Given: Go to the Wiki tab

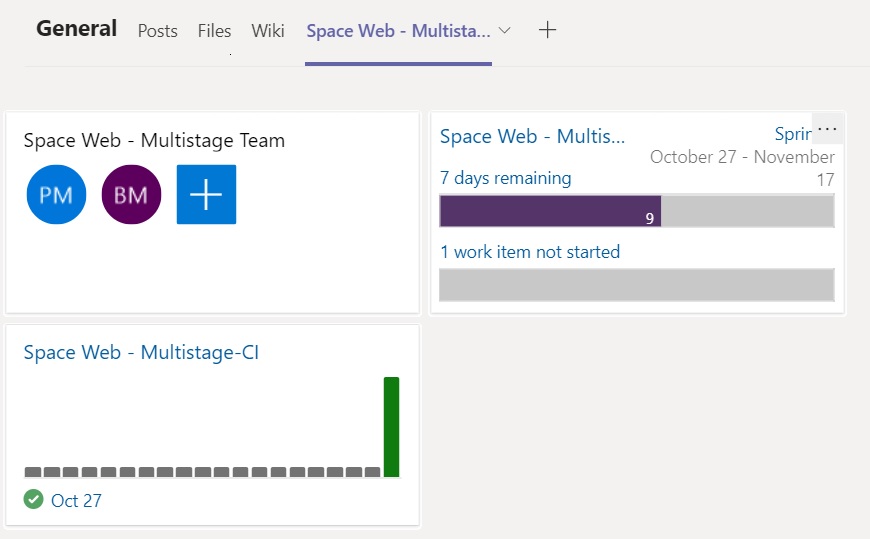Looking at the screenshot, I should click(268, 31).
